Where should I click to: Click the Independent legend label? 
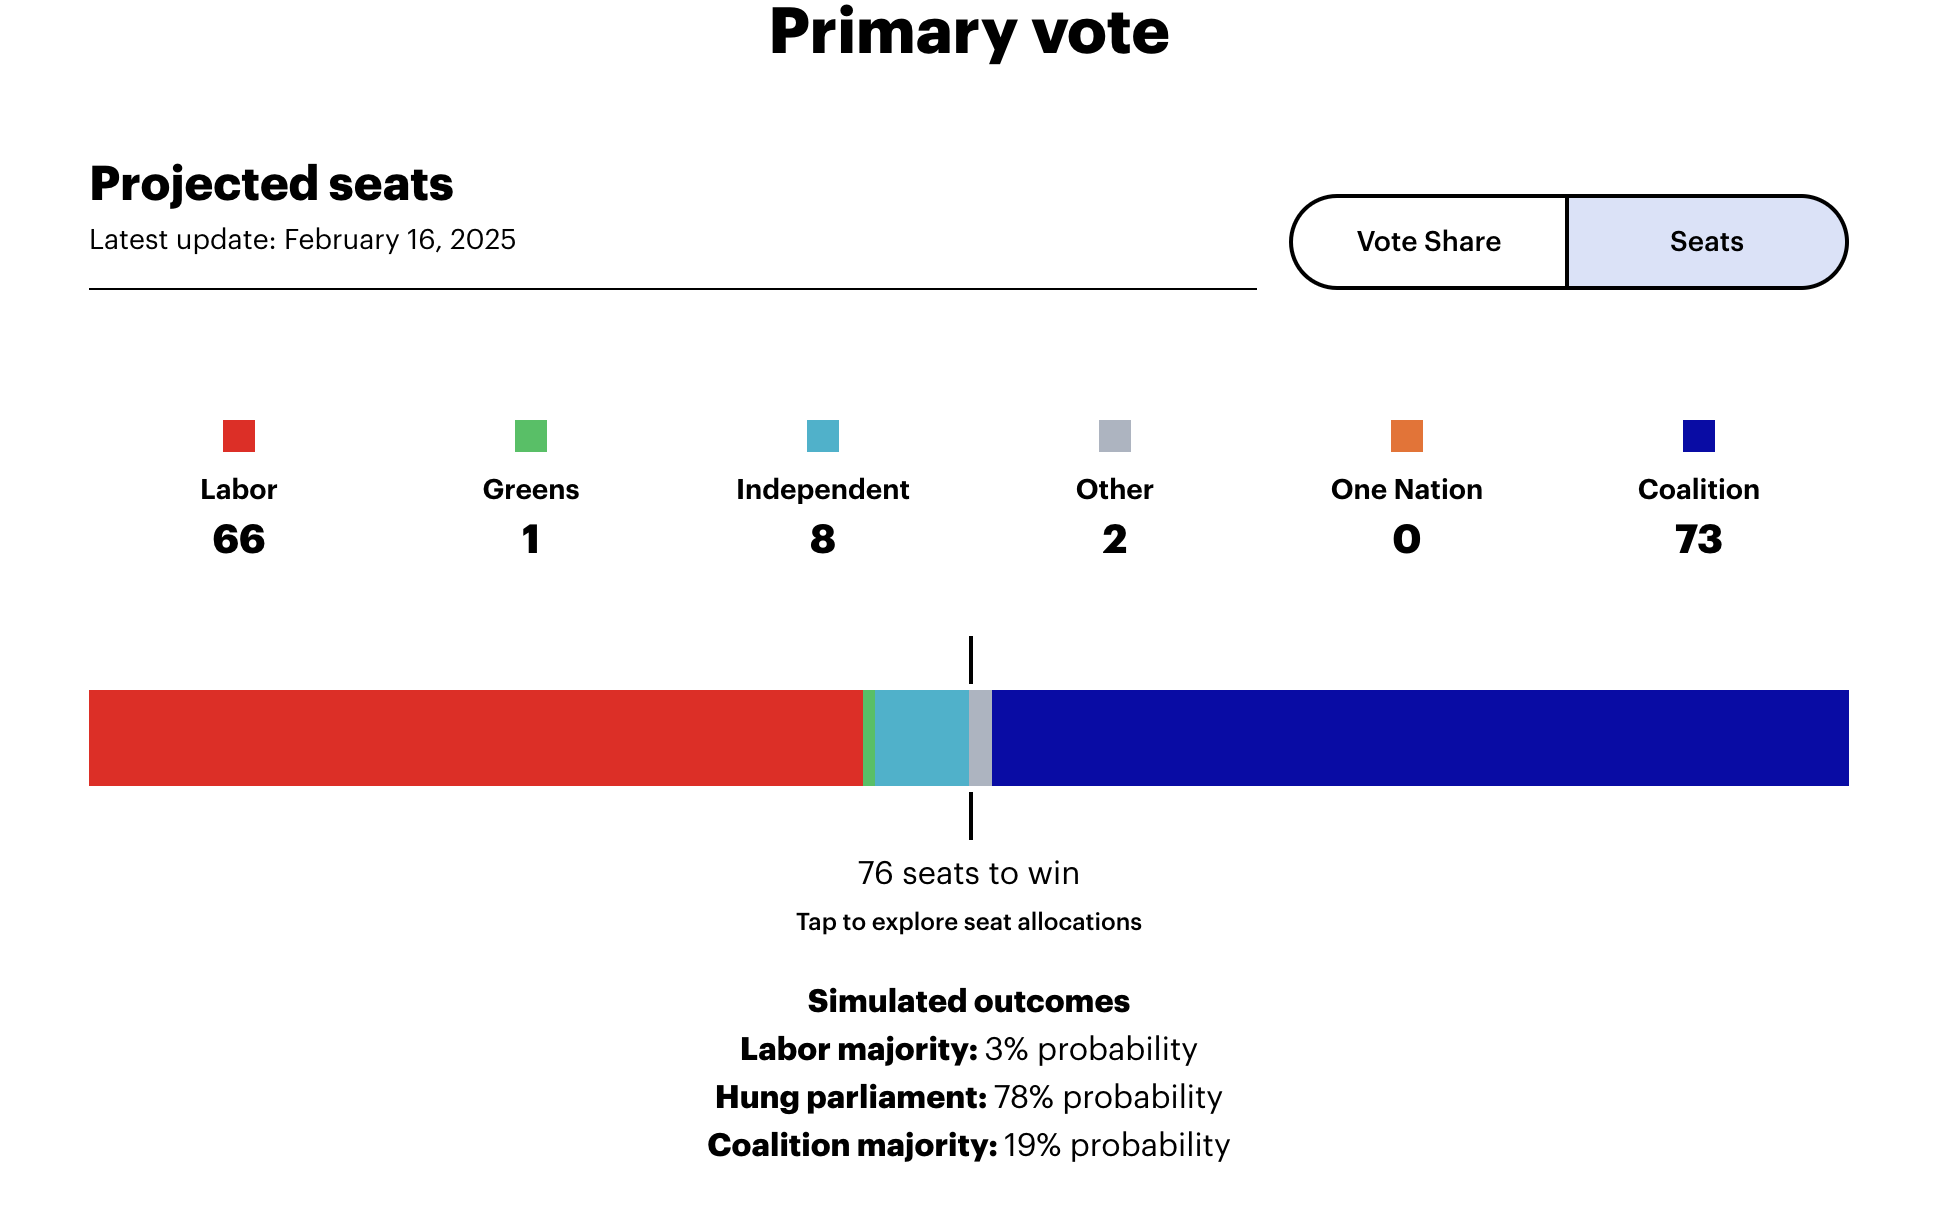[x=823, y=489]
